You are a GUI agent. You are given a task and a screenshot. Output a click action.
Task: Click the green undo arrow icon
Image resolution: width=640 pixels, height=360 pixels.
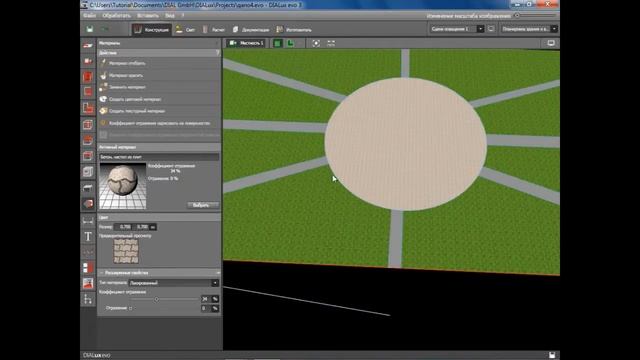tap(105, 29)
